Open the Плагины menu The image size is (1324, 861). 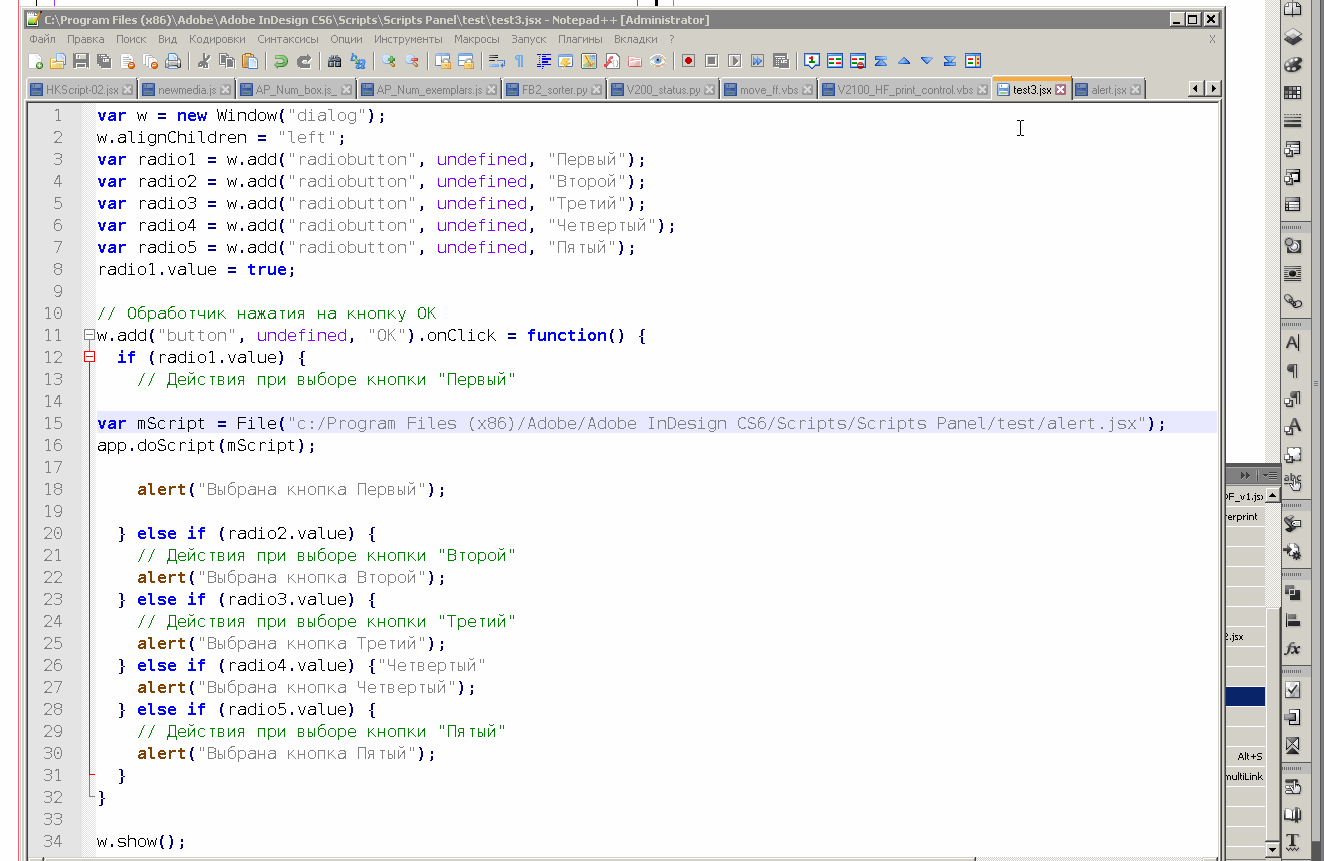[580, 39]
